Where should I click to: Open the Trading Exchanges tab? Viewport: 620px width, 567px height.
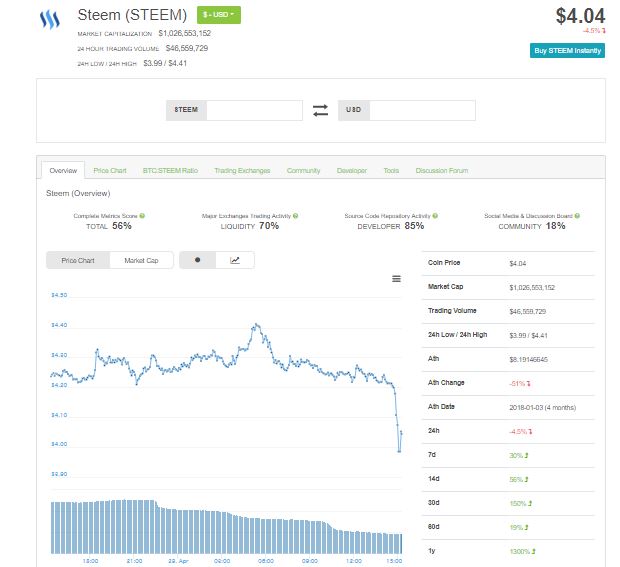point(242,171)
